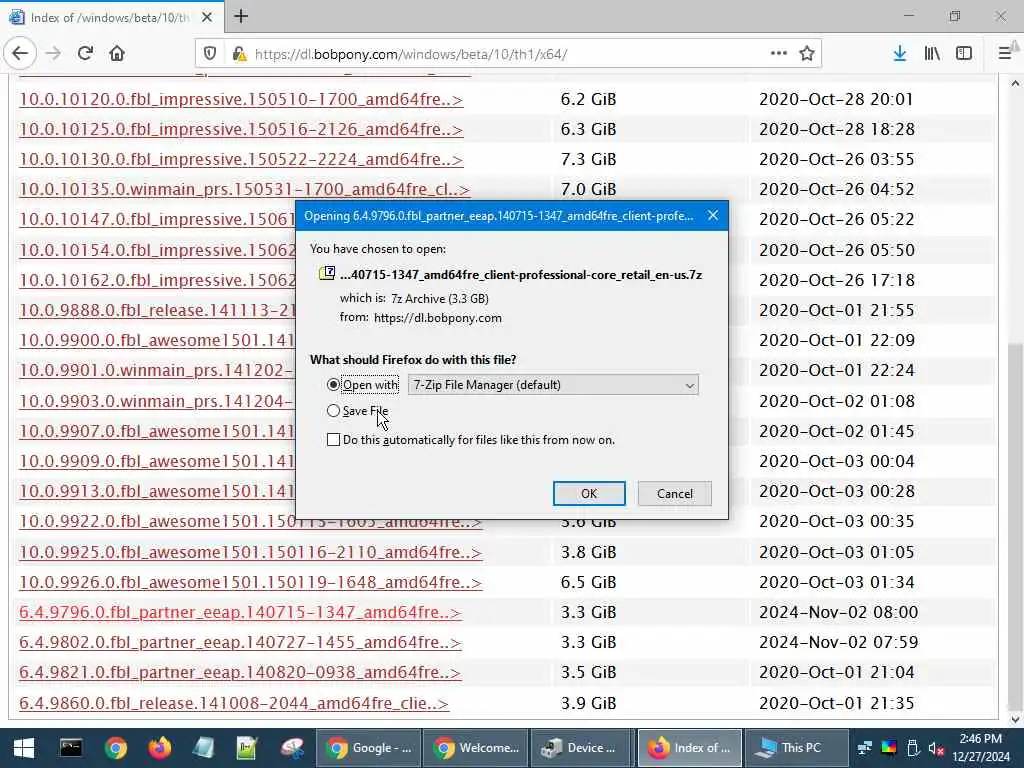Open the 6.4.9860.0.fbl_release link
Viewport: 1024px width, 768px height.
234,703
